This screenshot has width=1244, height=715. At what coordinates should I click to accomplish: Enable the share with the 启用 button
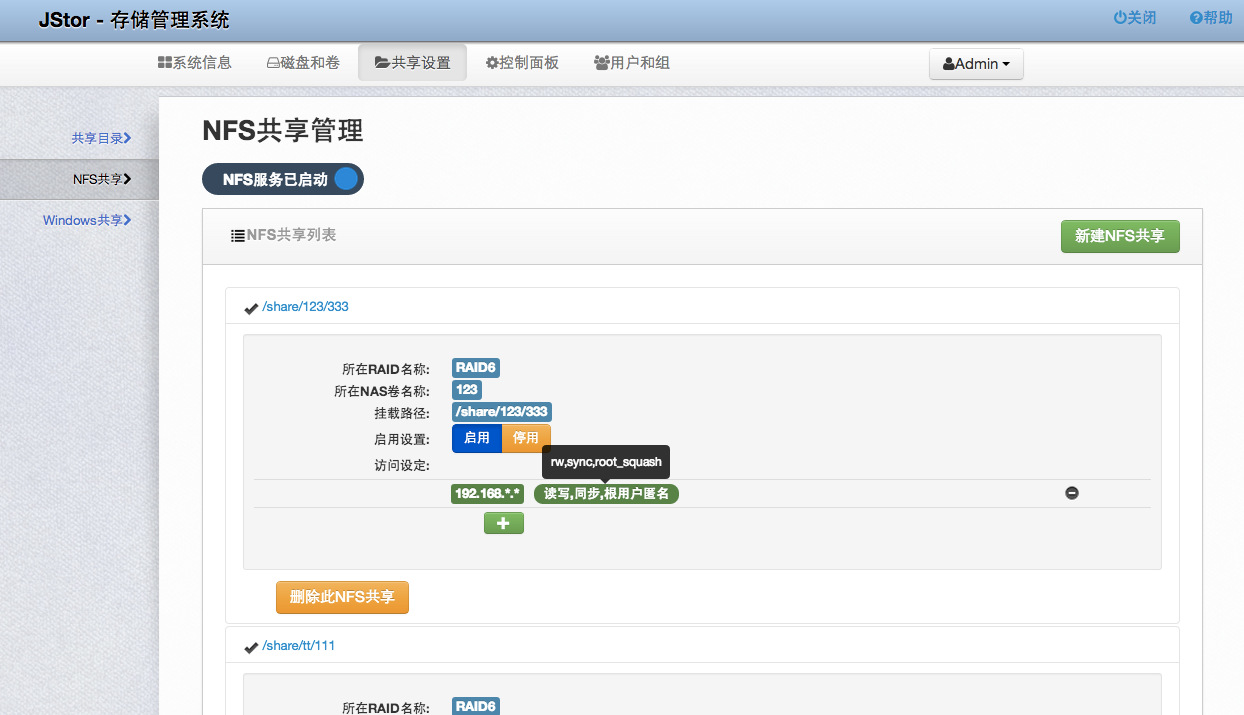477,438
